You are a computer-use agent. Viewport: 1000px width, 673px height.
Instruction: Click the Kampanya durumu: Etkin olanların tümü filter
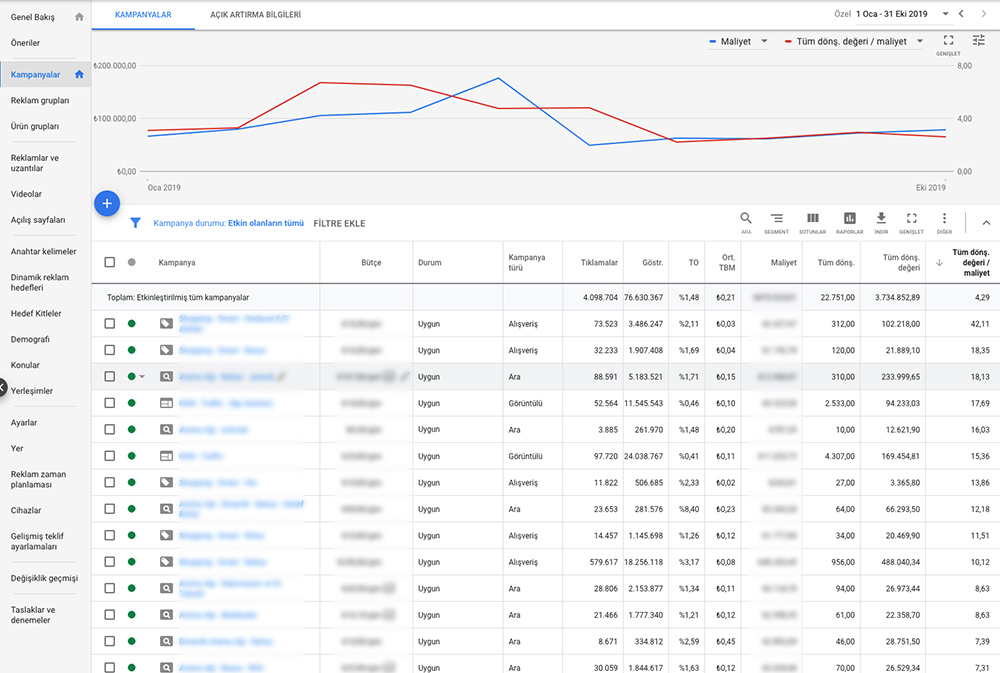tap(228, 223)
